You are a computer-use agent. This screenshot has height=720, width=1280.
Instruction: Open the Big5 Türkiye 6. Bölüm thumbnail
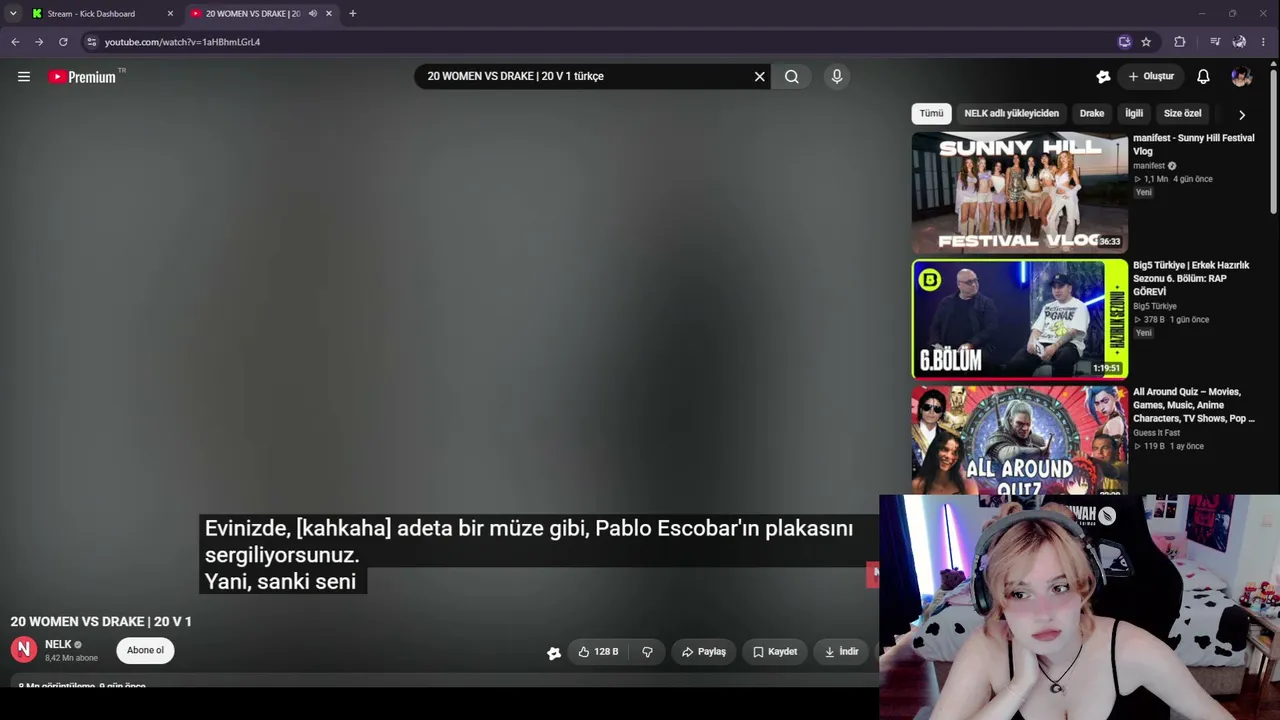point(1019,319)
